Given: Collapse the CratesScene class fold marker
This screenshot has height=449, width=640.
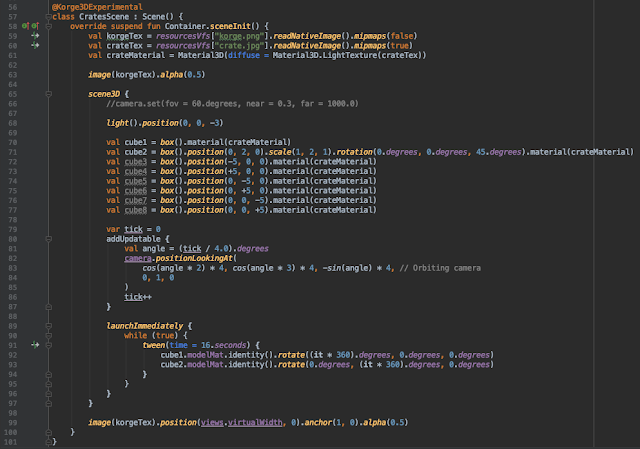Looking at the screenshot, I should pyautogui.click(x=47, y=15).
